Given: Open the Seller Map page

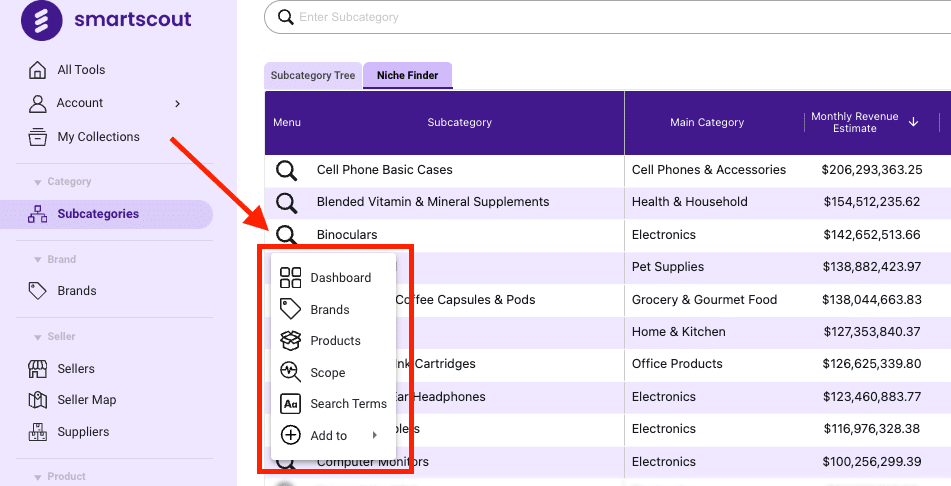Looking at the screenshot, I should [x=87, y=400].
